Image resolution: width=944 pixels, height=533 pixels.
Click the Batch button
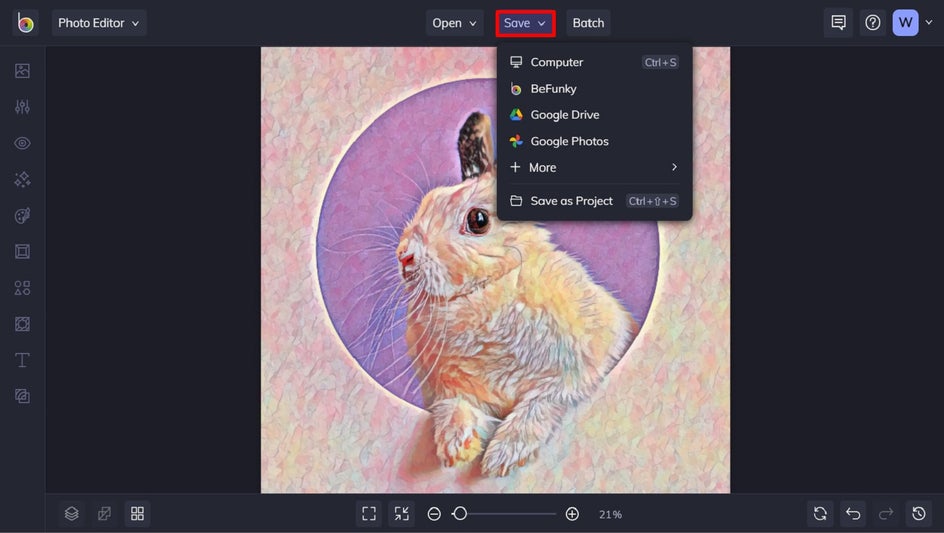pos(588,23)
